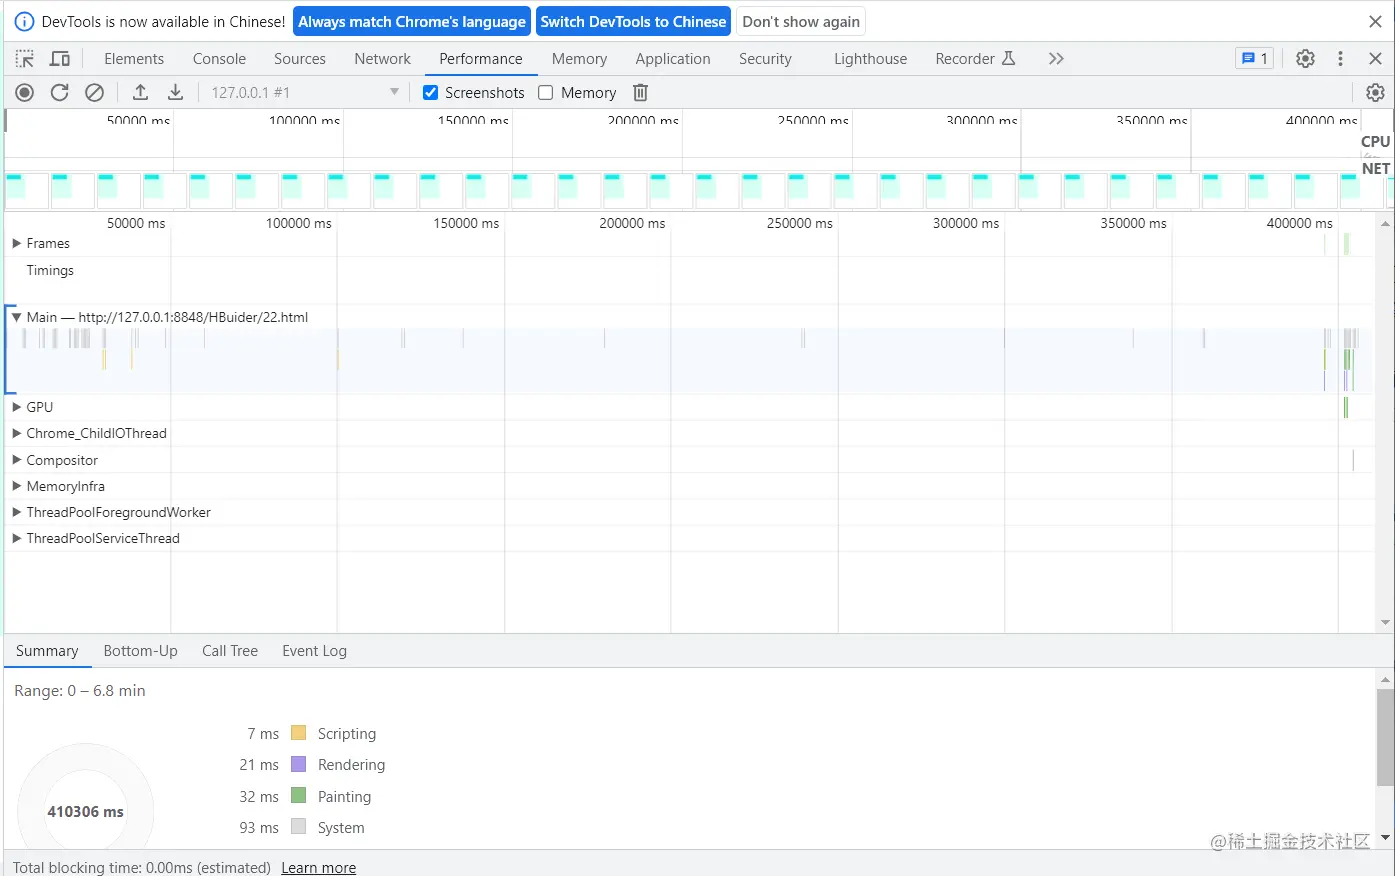The image size is (1395, 876).
Task: Click the load profile upload icon
Action: [x=141, y=93]
